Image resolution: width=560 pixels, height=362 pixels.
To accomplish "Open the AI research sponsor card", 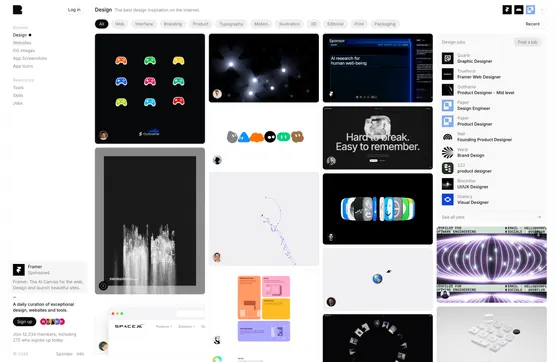I will [x=378, y=68].
